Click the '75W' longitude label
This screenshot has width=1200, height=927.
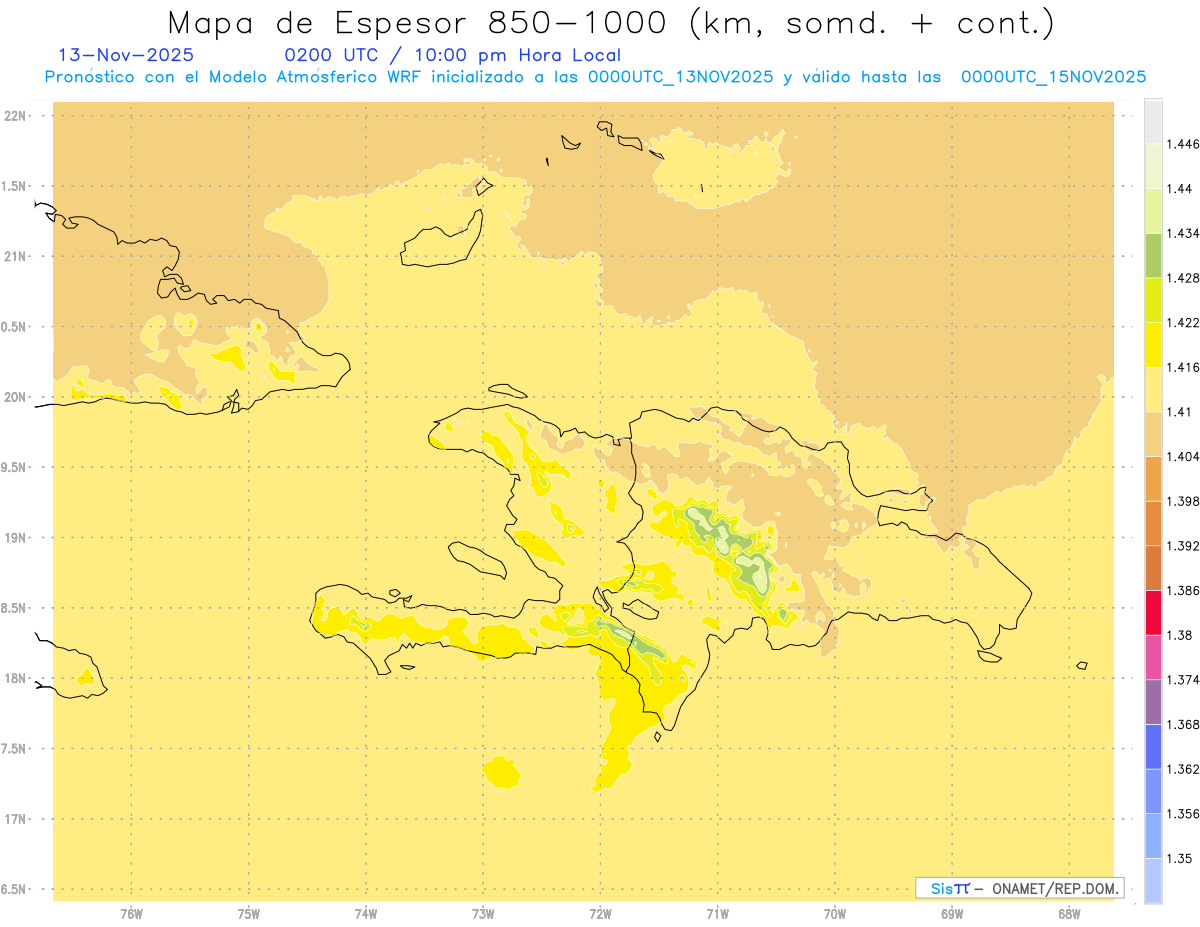(249, 914)
